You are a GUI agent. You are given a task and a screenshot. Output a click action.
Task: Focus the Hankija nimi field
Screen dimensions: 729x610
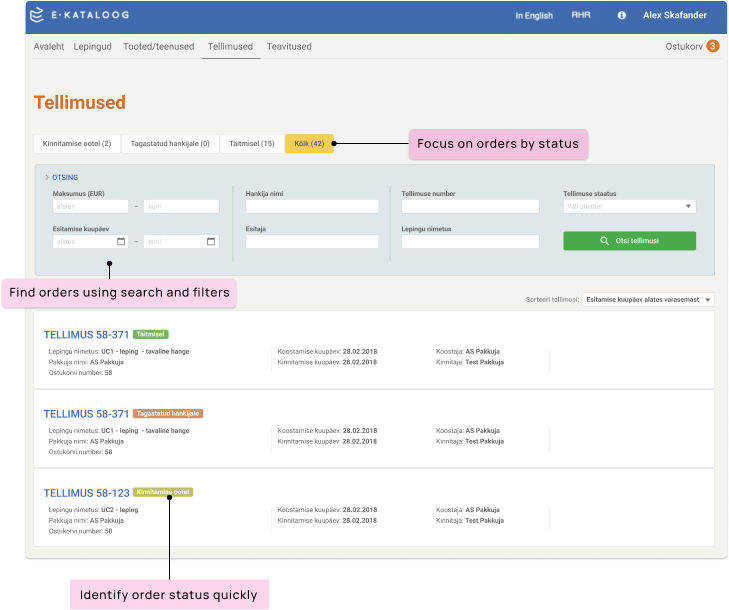312,206
